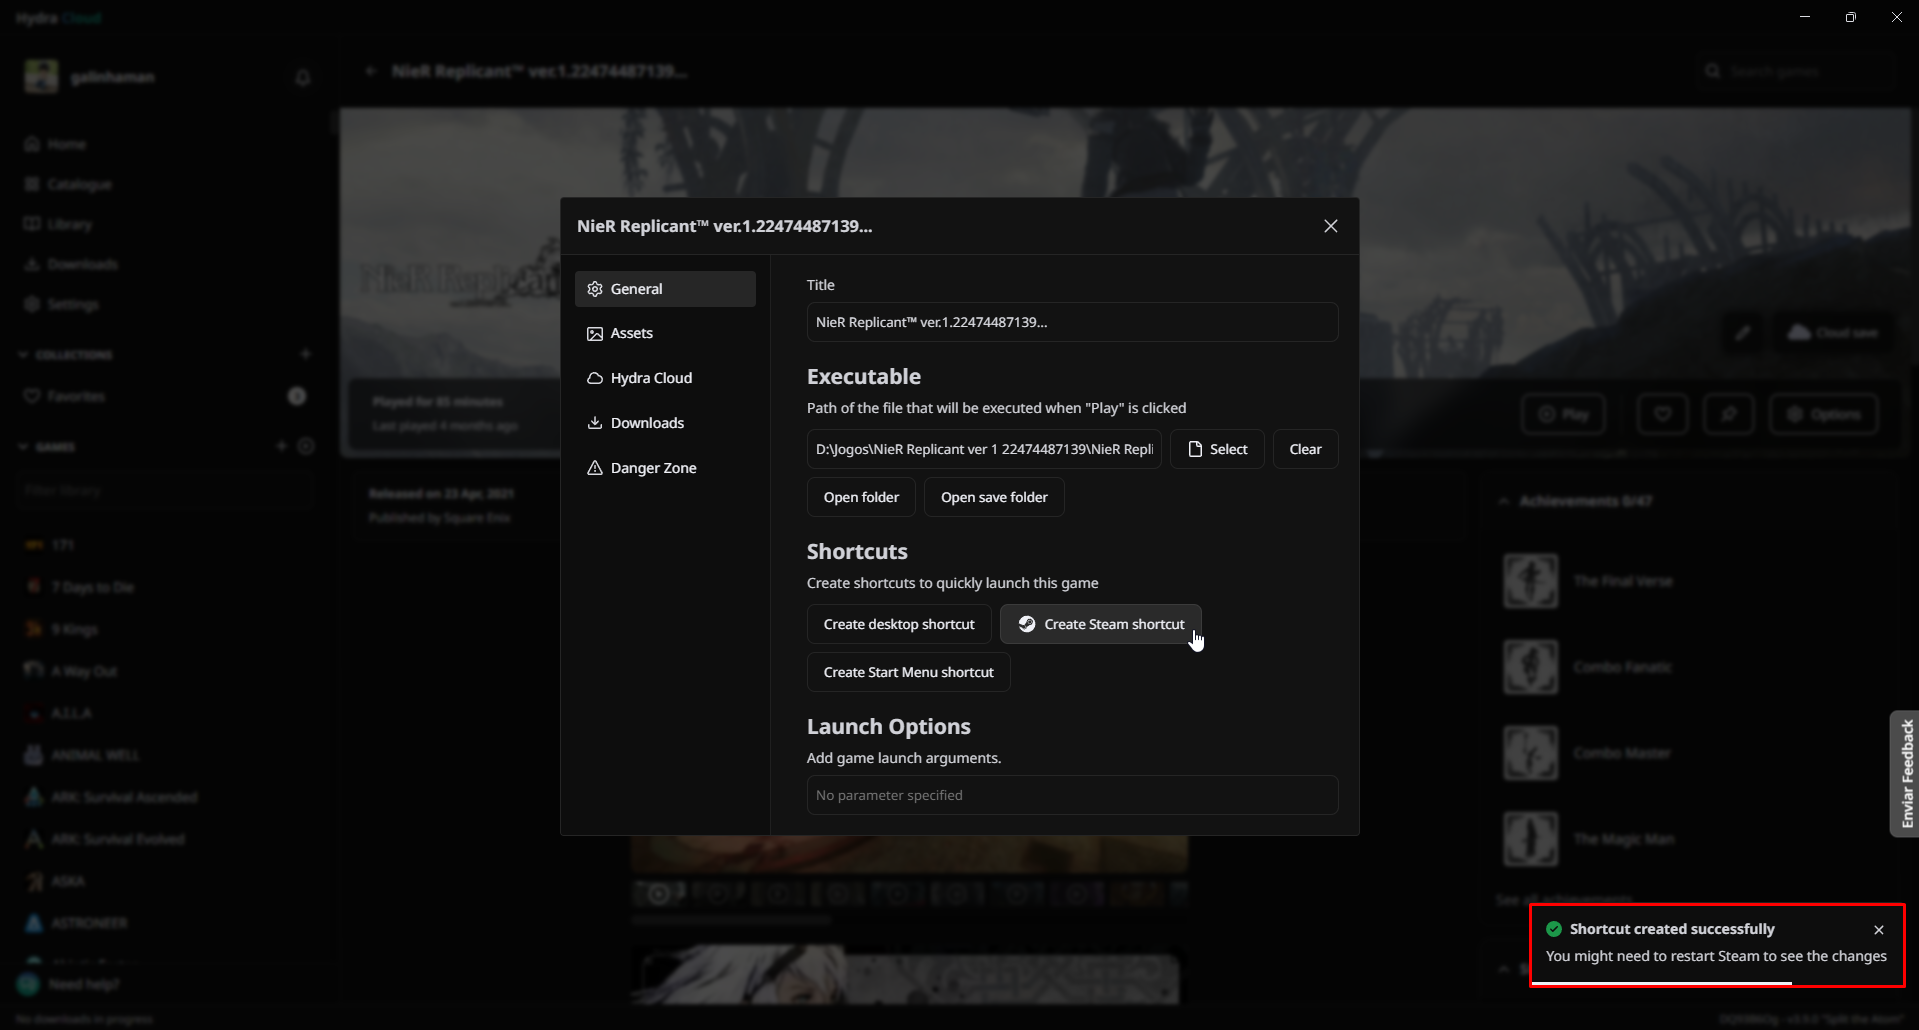Pin the game using the pin icon
Viewport: 1919px width, 1030px height.
coord(1729,413)
